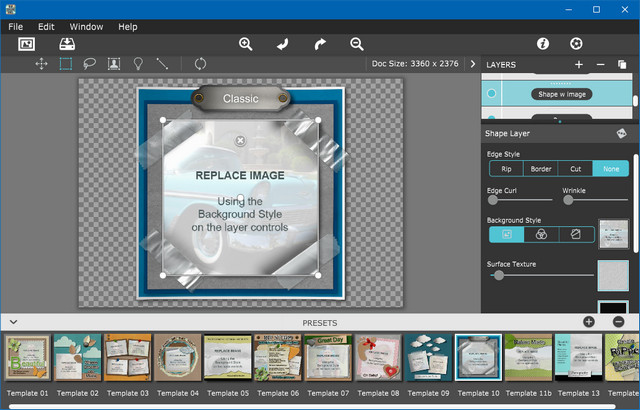The width and height of the screenshot is (640, 410).
Task: Click the zoom in magnifier icon
Action: (246, 44)
